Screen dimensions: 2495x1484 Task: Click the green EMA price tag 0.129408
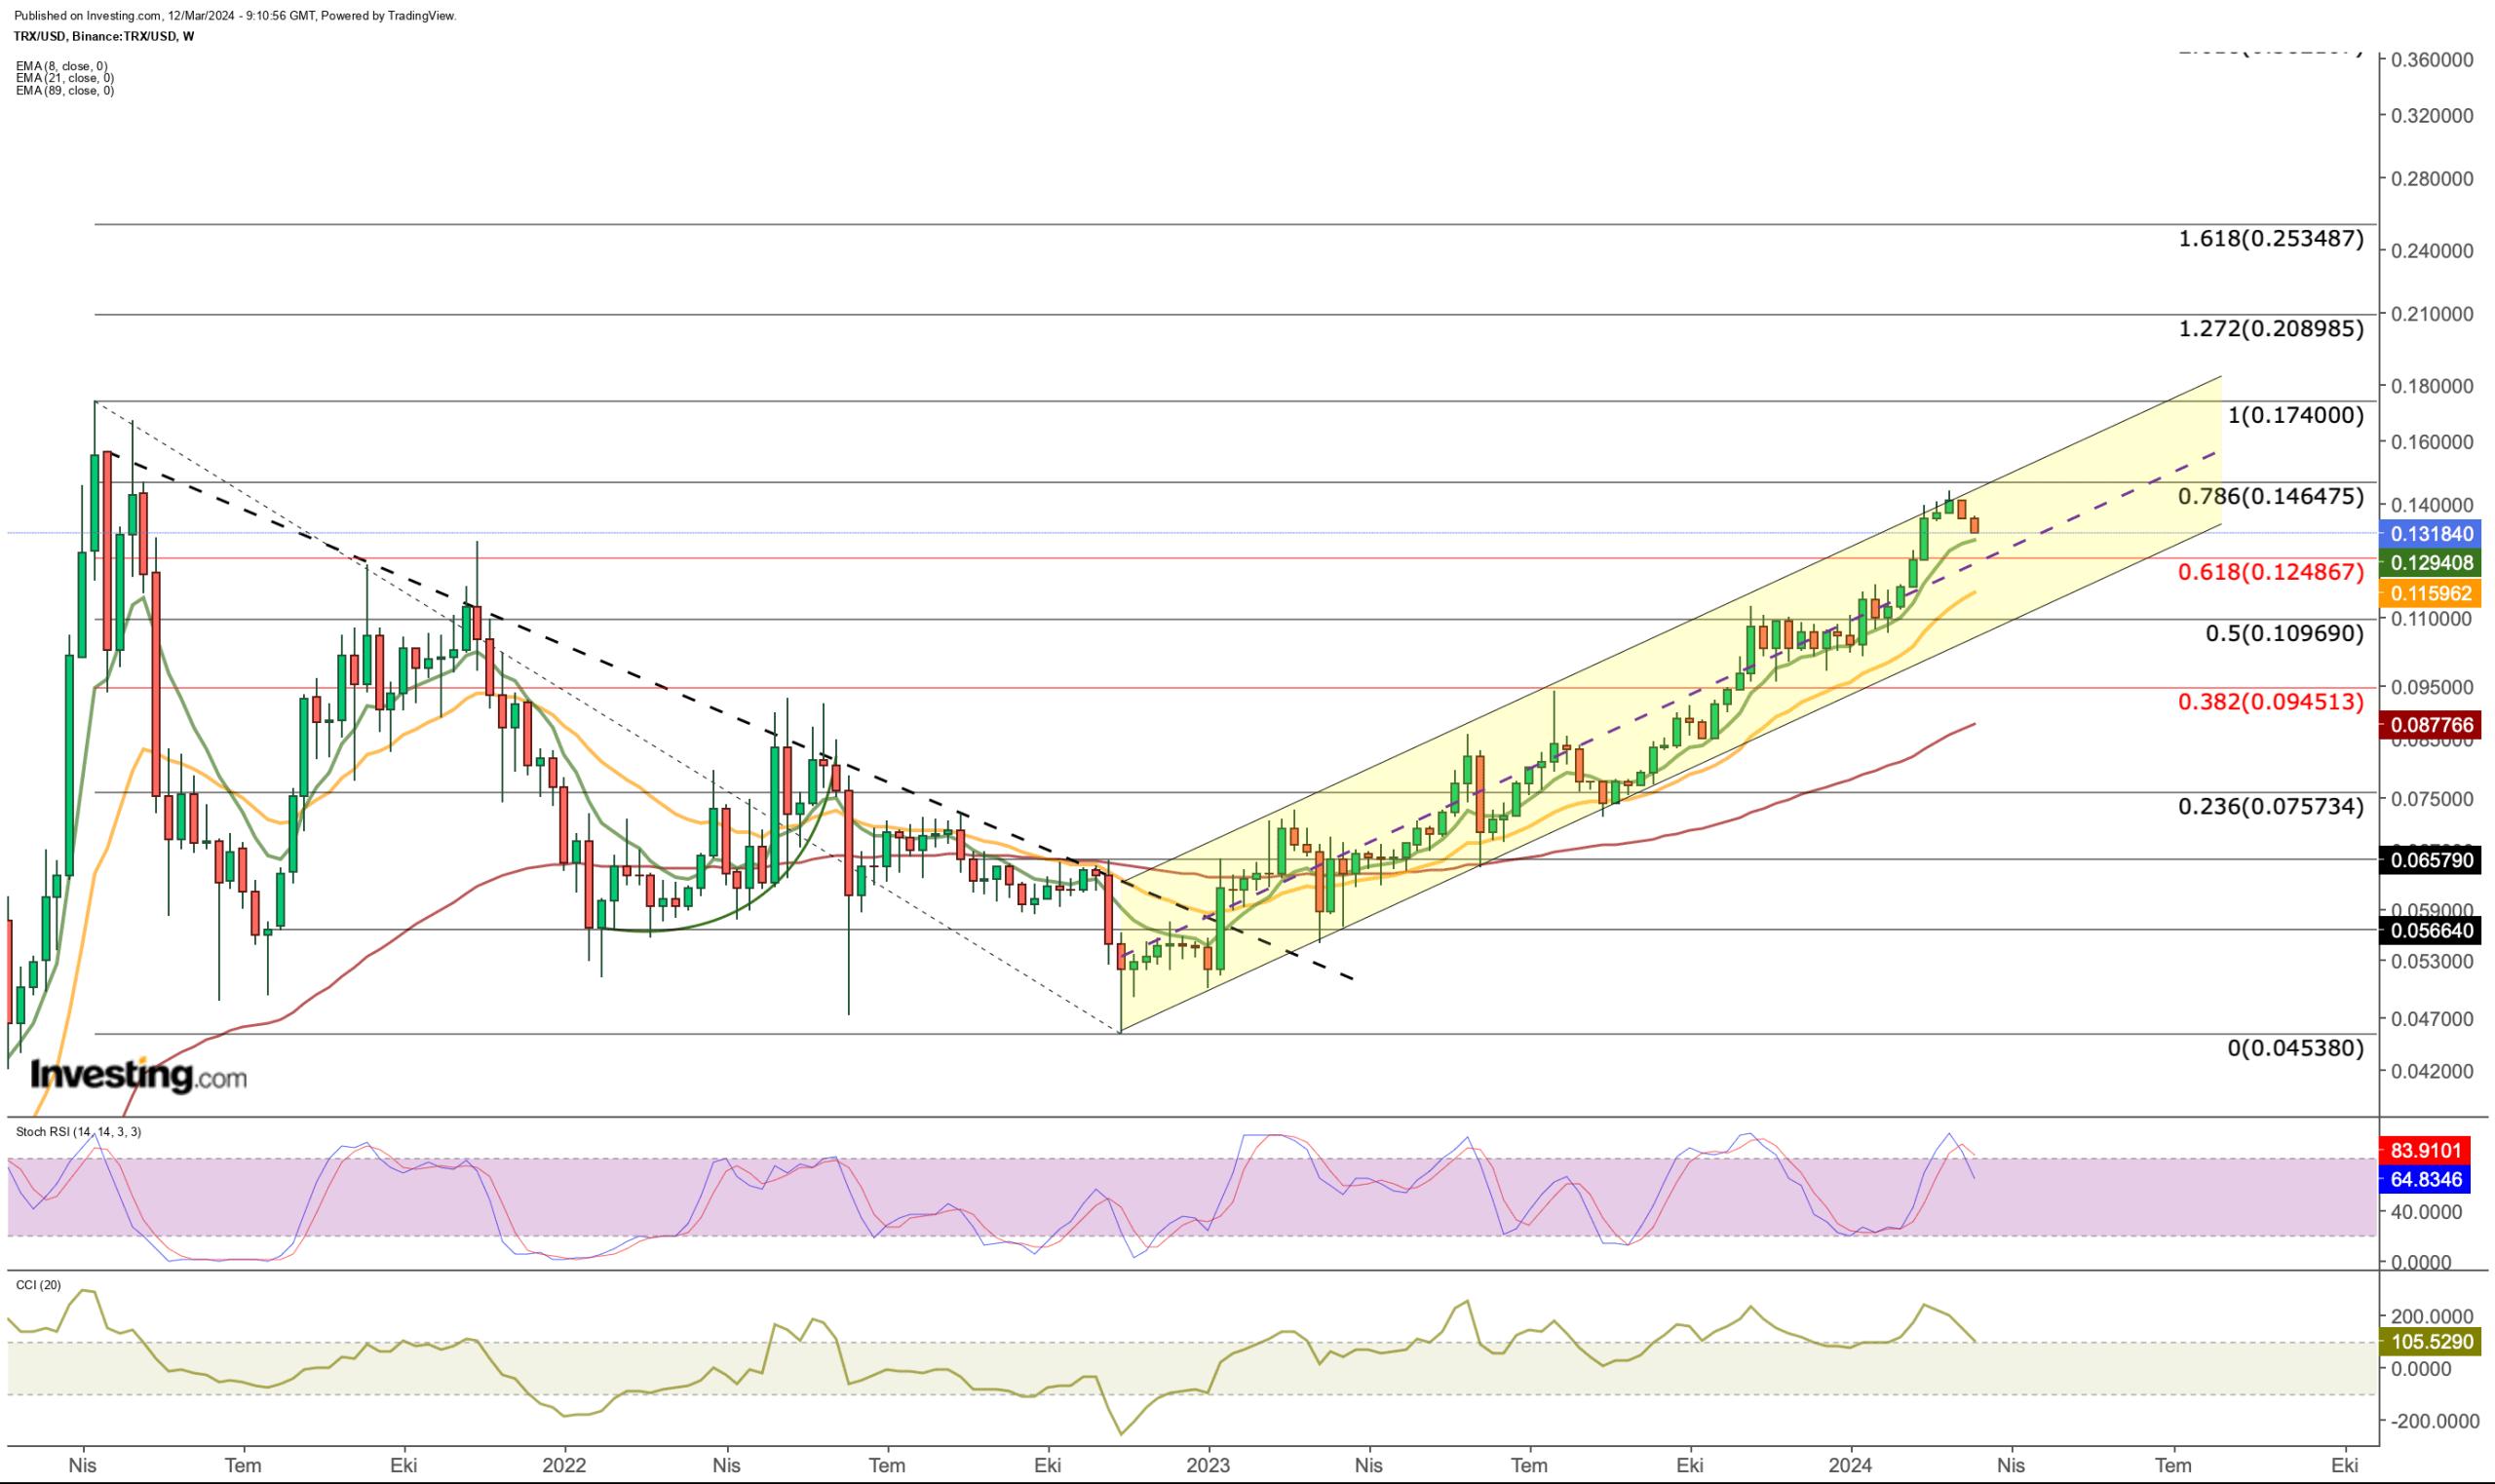2430,563
